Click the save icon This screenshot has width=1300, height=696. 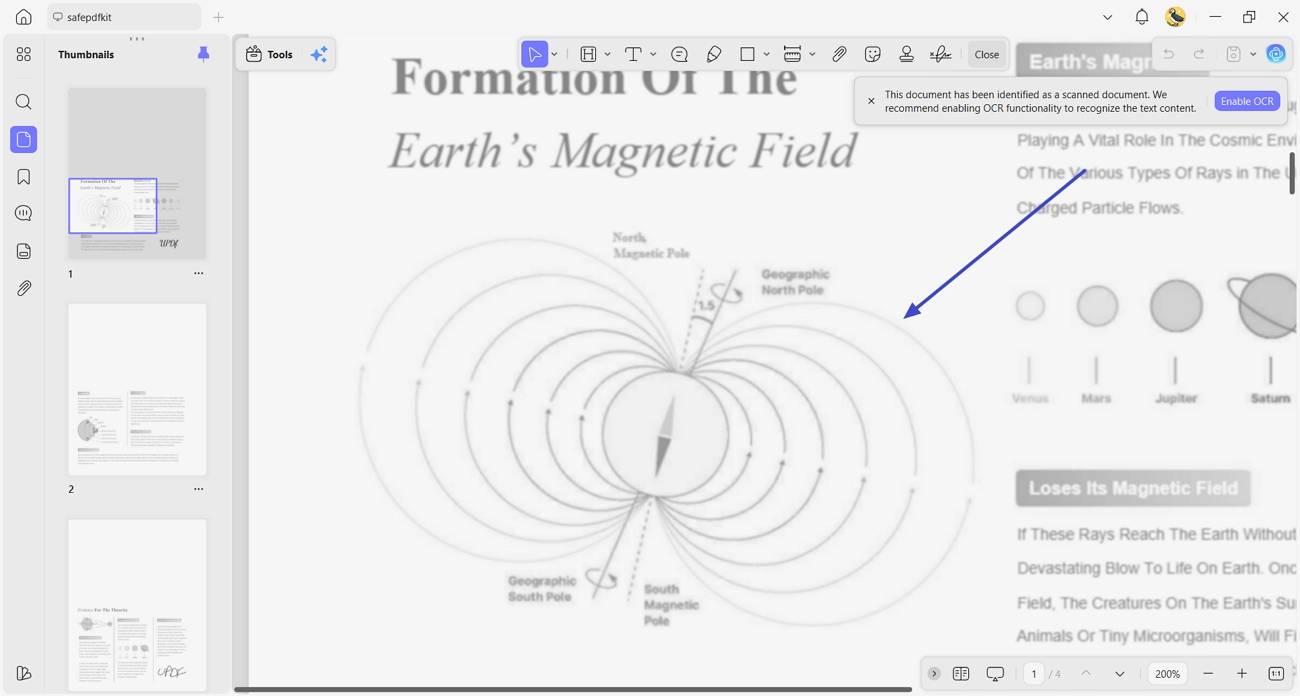coord(1234,54)
